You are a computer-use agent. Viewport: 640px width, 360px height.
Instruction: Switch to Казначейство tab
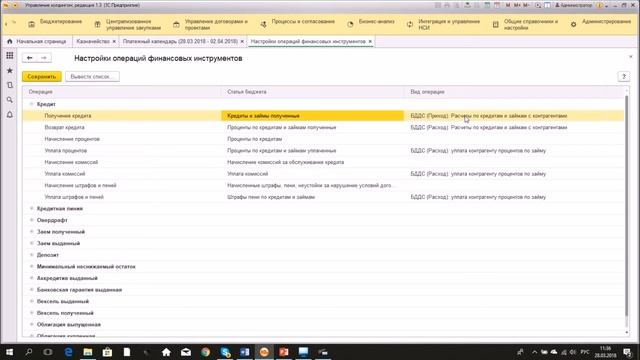[x=93, y=41]
